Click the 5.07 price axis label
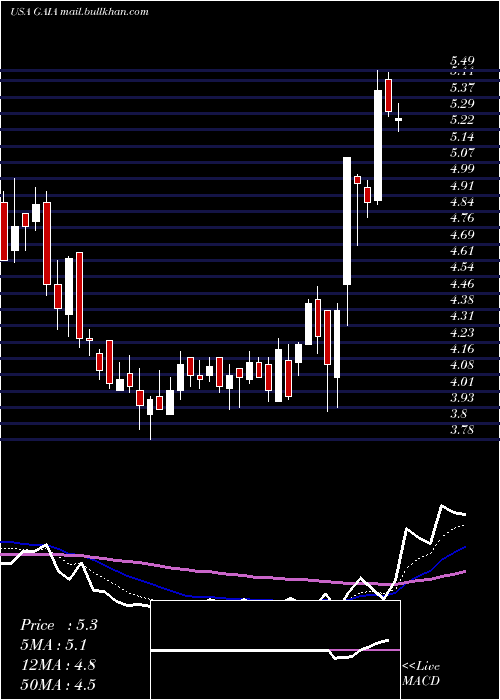This screenshot has height=700, width=500. coord(462,153)
